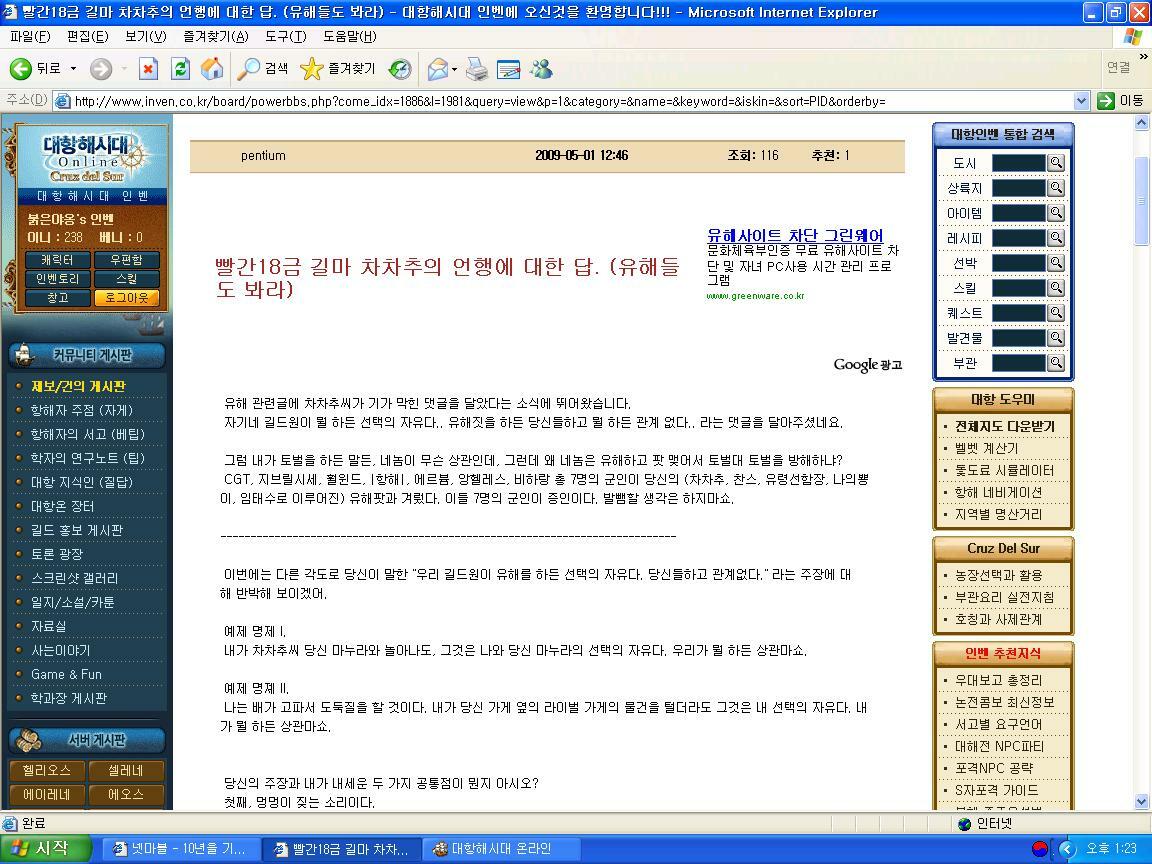This screenshot has width=1152, height=864.
Task: Expand the 뒤로 button history dropdown
Action: 74,68
